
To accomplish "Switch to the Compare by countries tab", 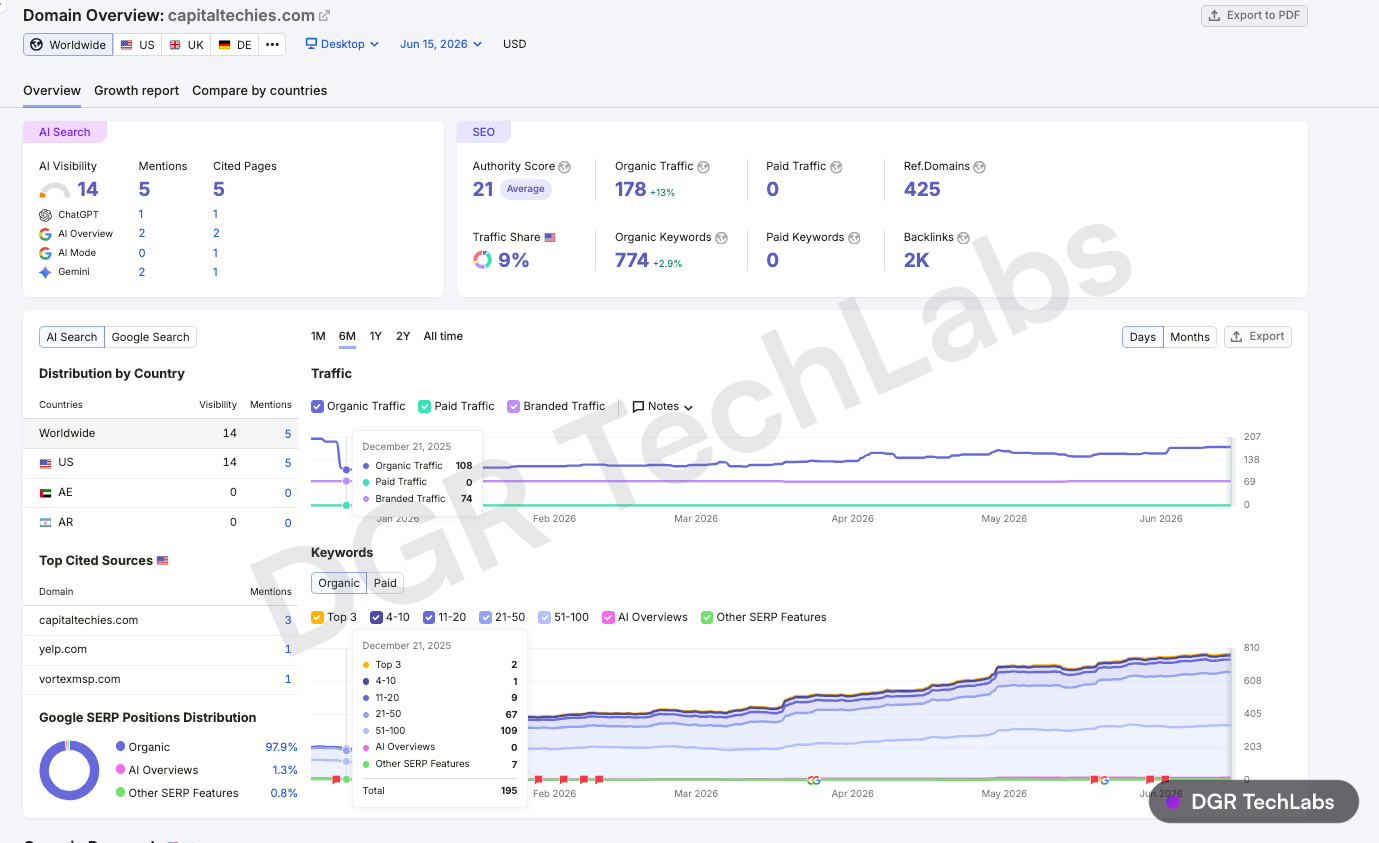I will [x=259, y=91].
